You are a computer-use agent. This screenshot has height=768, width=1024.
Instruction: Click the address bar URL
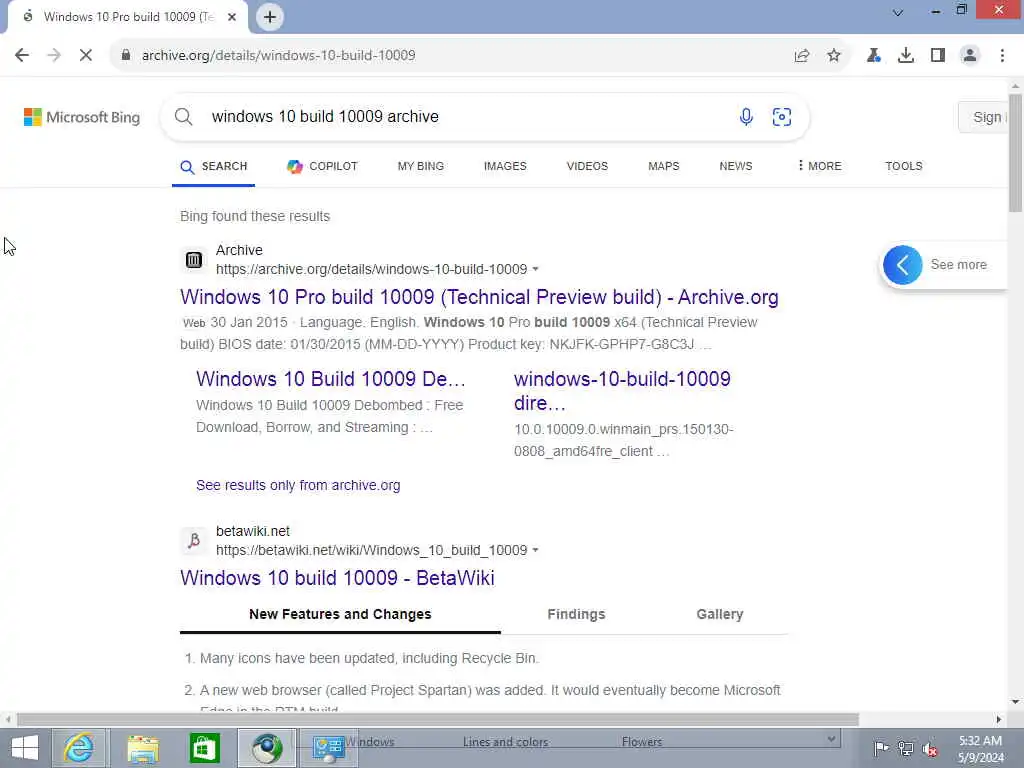tap(279, 56)
